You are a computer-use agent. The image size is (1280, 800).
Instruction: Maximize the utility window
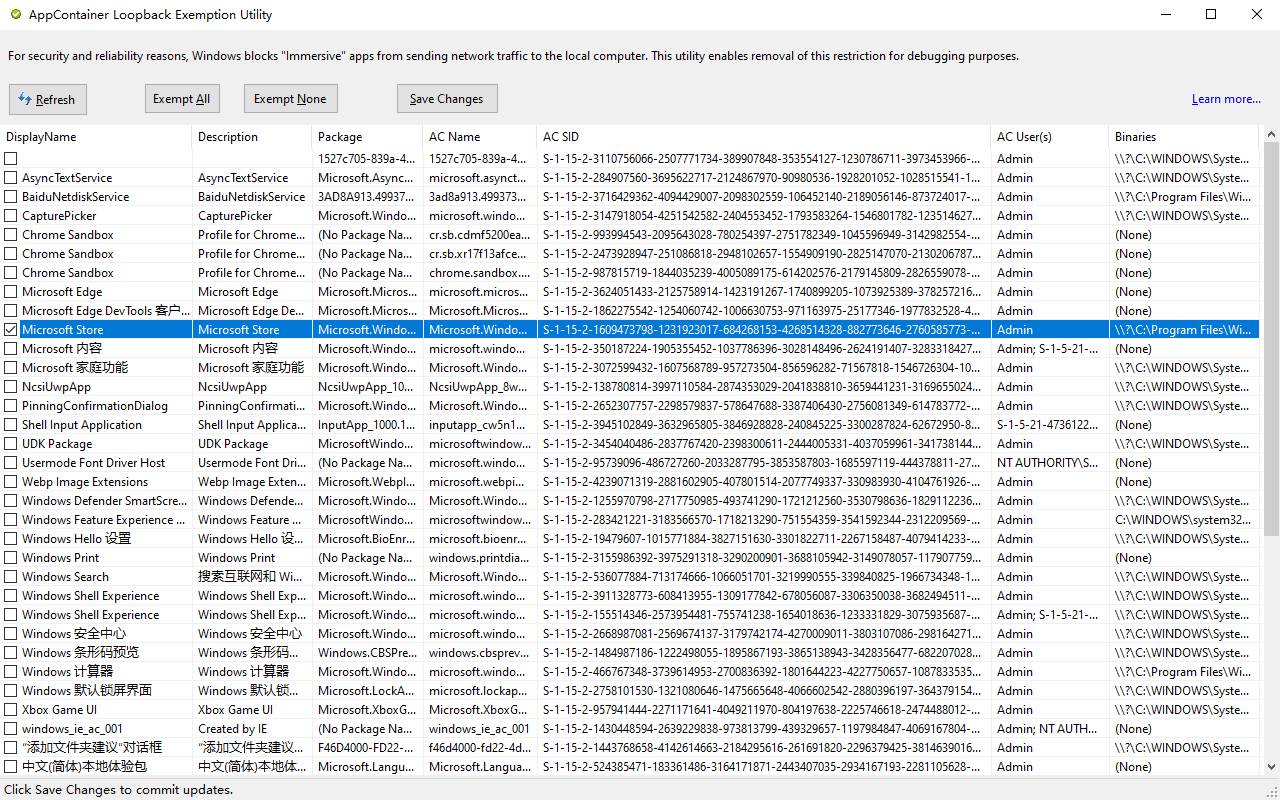click(1211, 14)
